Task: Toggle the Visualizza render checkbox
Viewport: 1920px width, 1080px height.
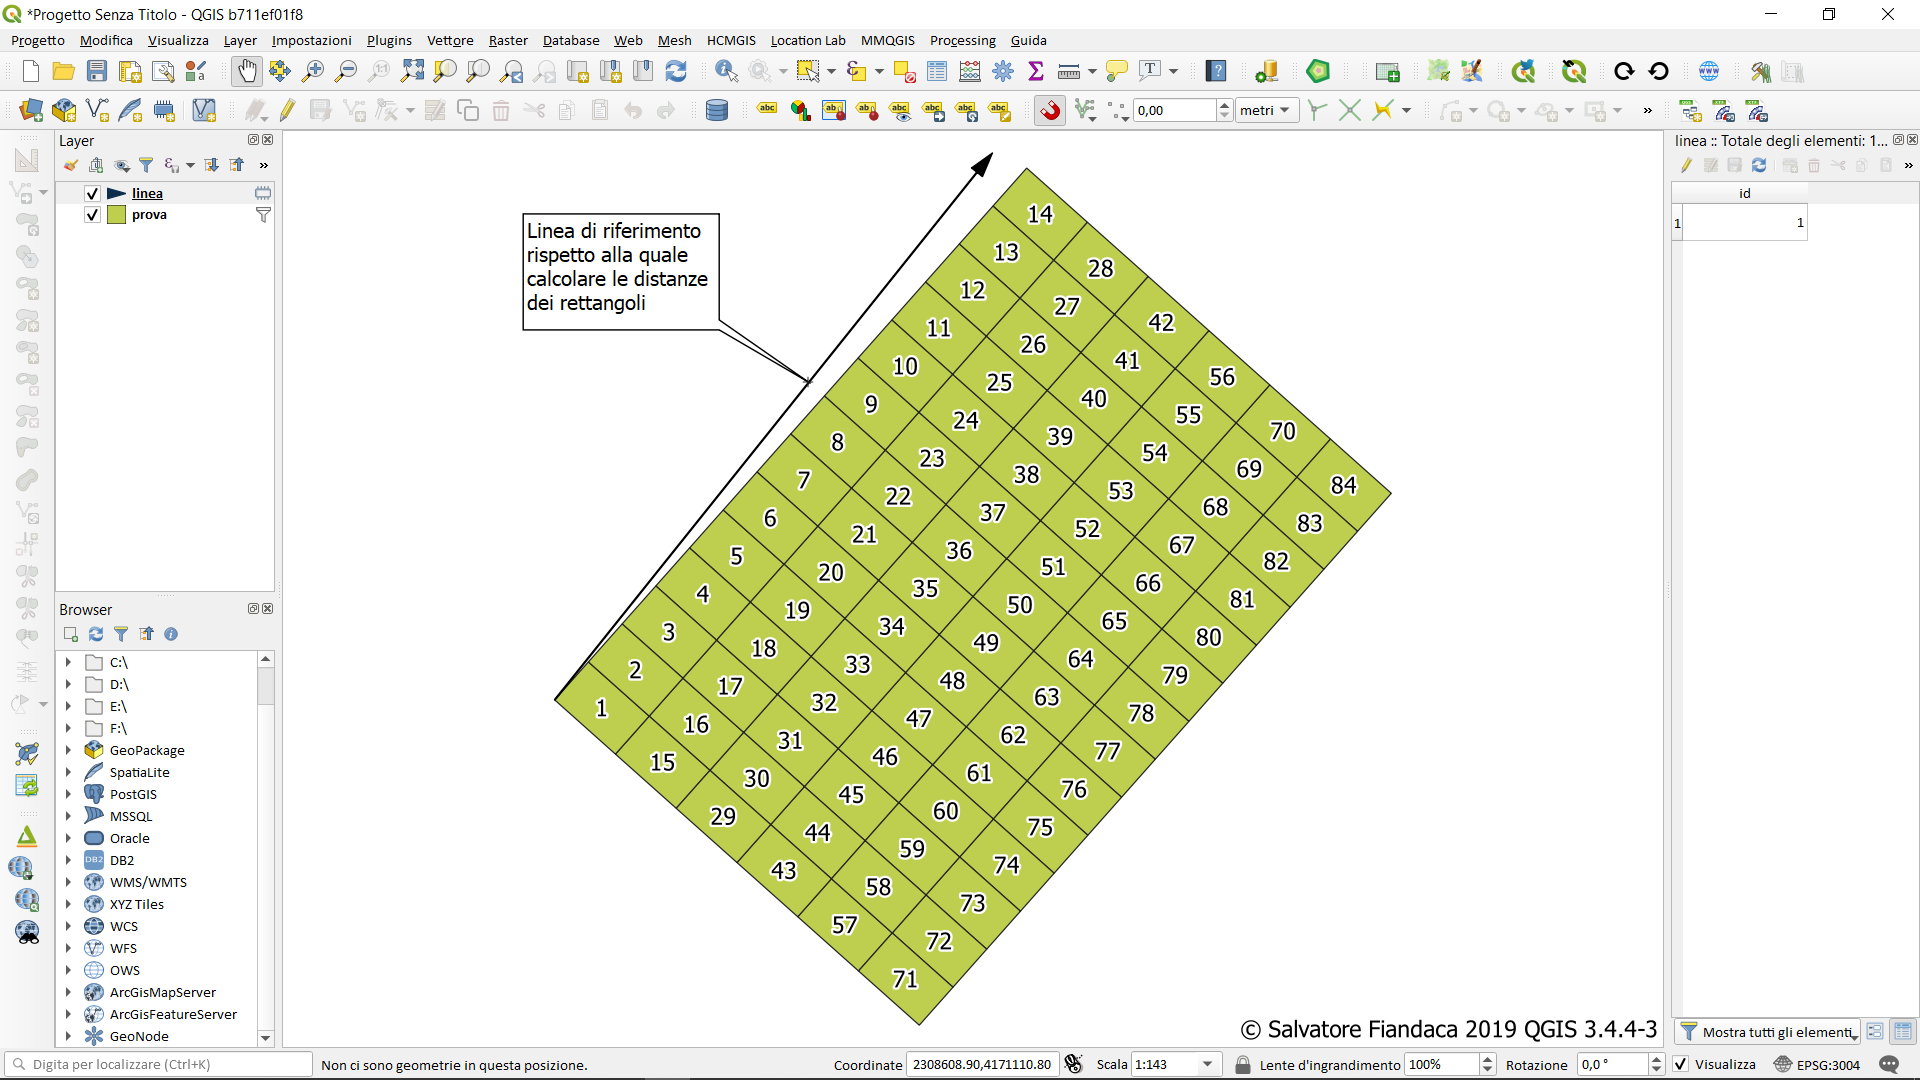Action: click(1681, 1064)
